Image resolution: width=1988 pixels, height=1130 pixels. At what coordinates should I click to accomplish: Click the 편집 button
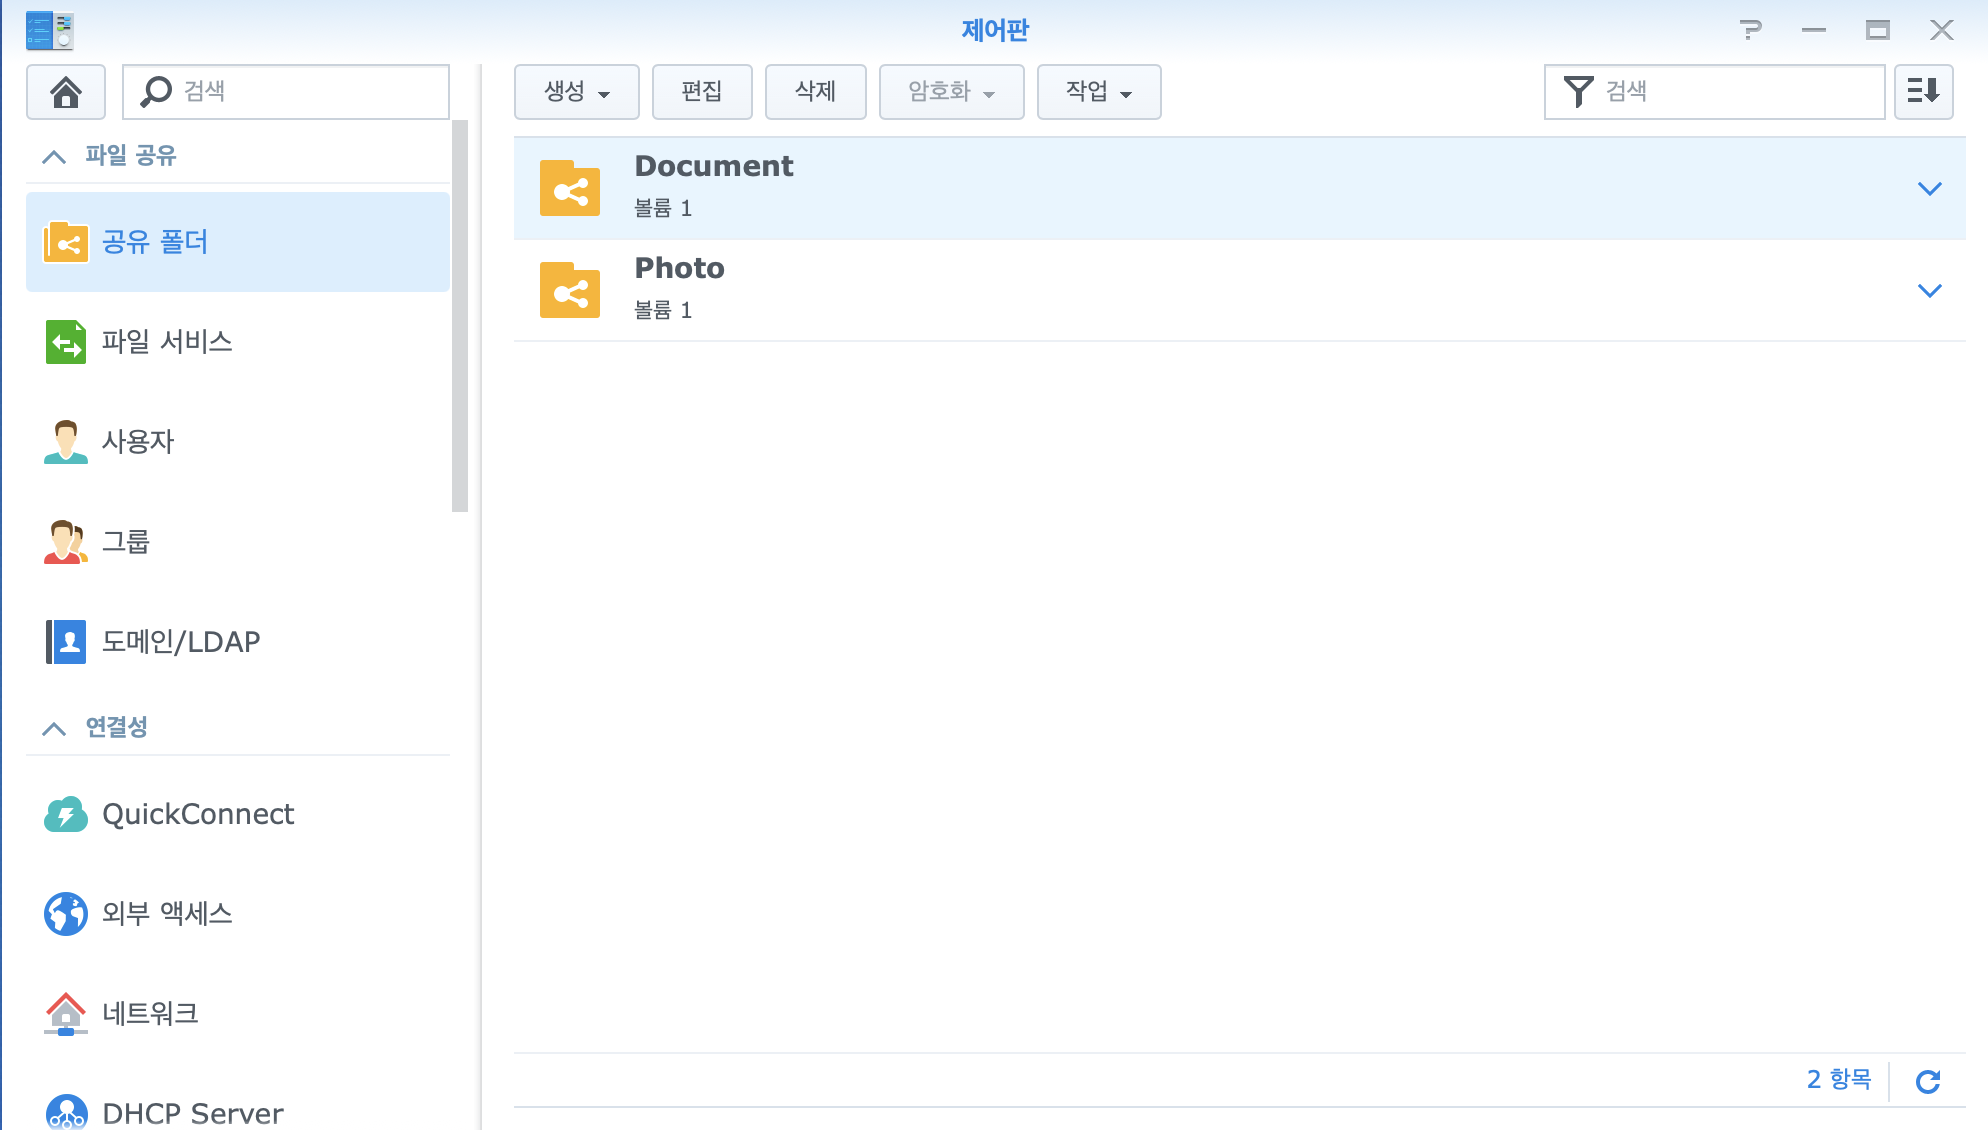701,92
